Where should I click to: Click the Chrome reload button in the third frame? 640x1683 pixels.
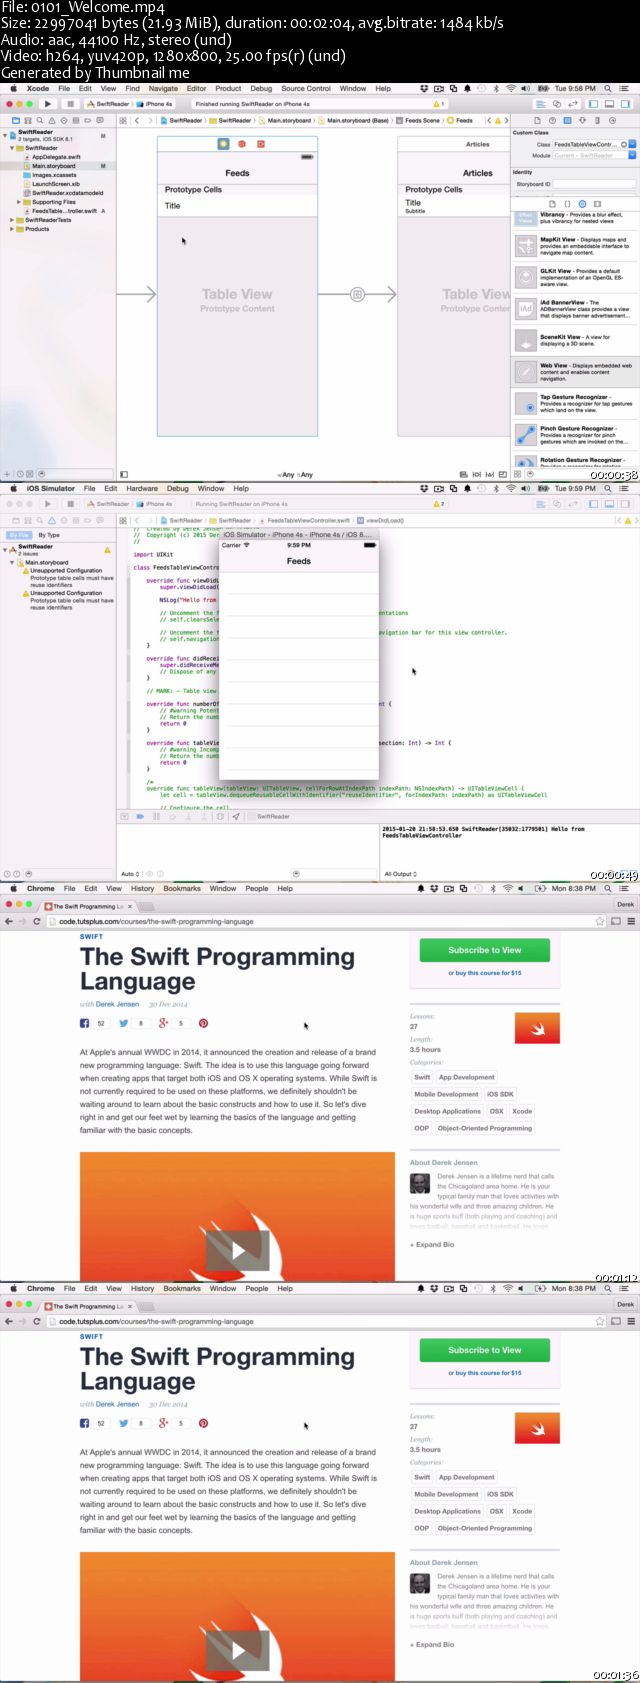pos(37,921)
